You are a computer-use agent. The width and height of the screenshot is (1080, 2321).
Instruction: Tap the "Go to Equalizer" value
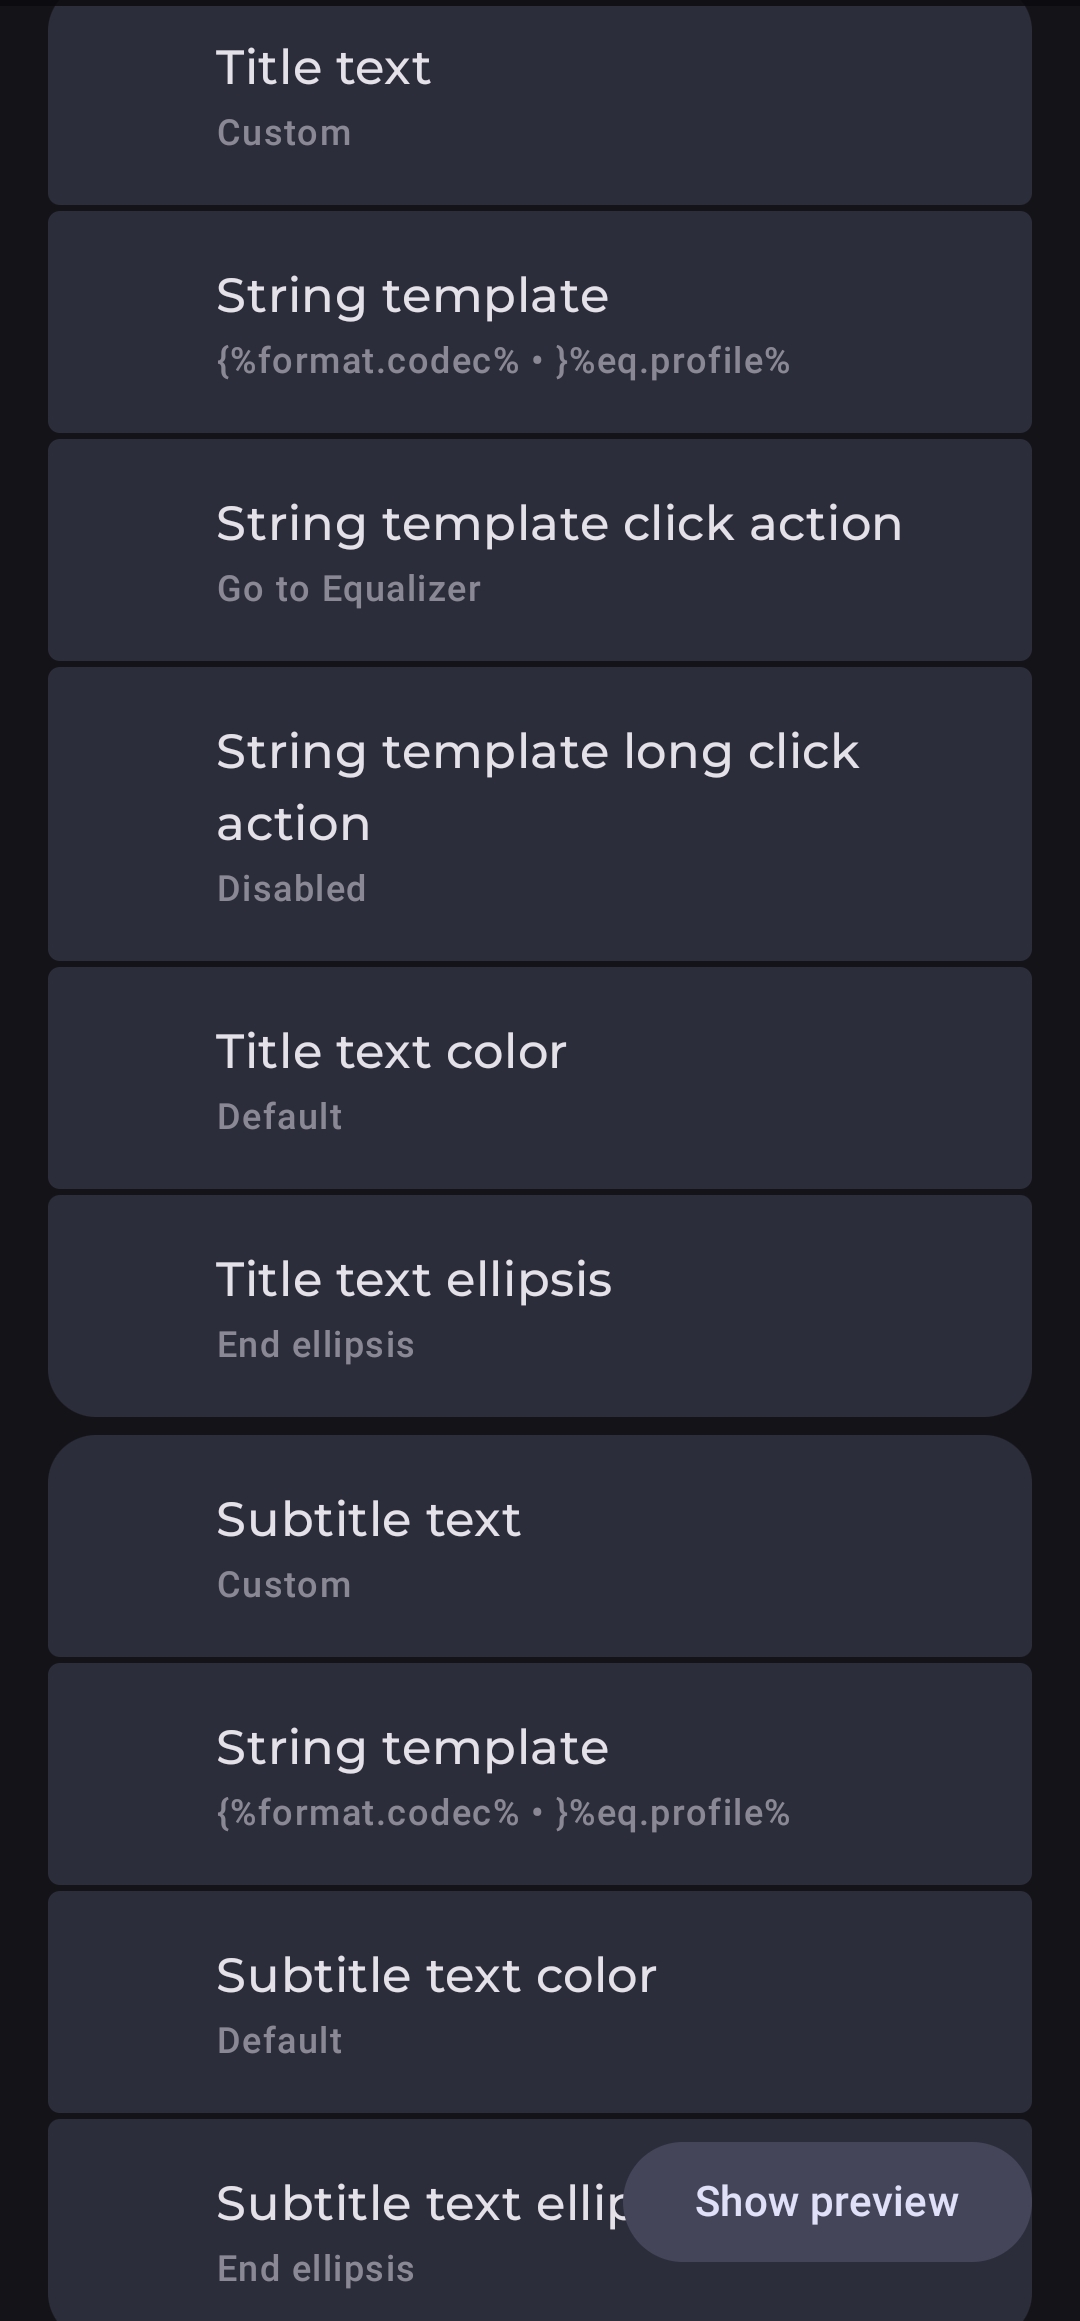[x=349, y=589]
